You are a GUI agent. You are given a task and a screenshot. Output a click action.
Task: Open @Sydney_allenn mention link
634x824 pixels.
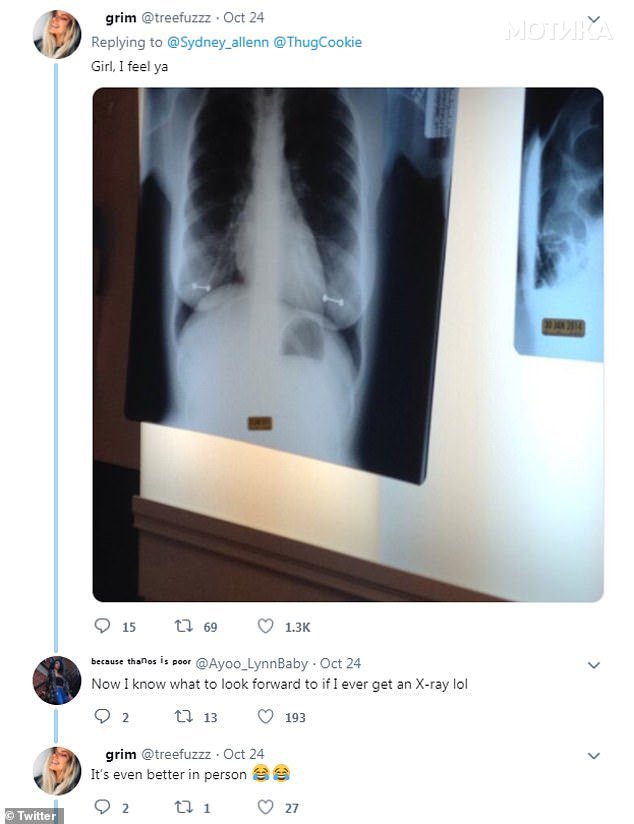point(218,42)
